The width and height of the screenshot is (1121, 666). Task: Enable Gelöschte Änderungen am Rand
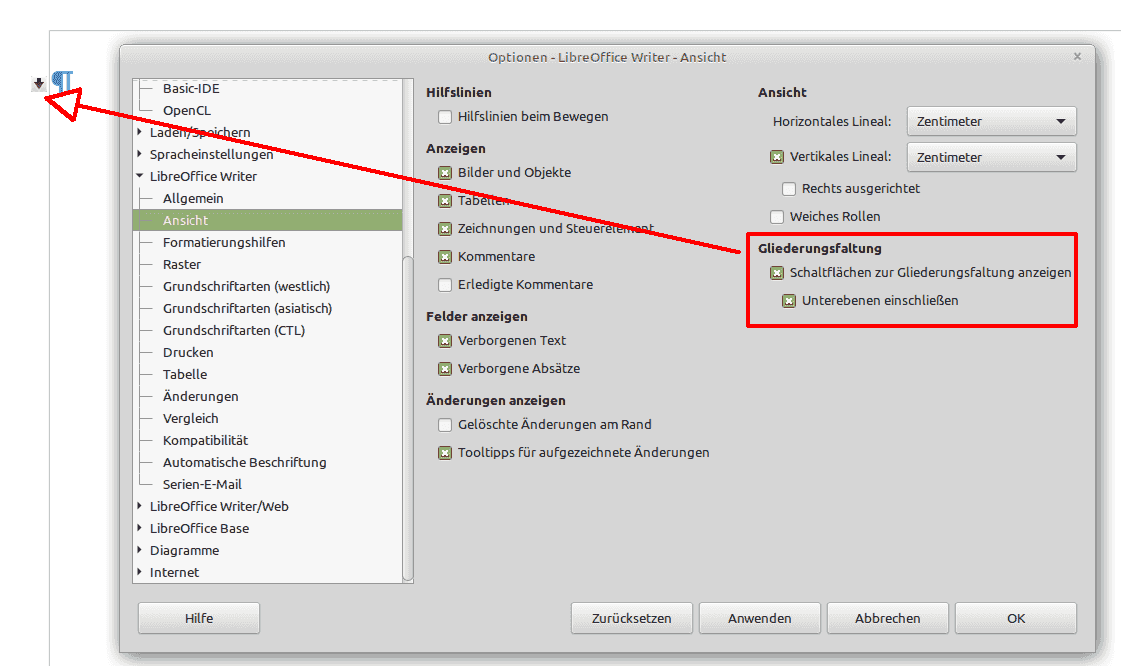click(445, 424)
